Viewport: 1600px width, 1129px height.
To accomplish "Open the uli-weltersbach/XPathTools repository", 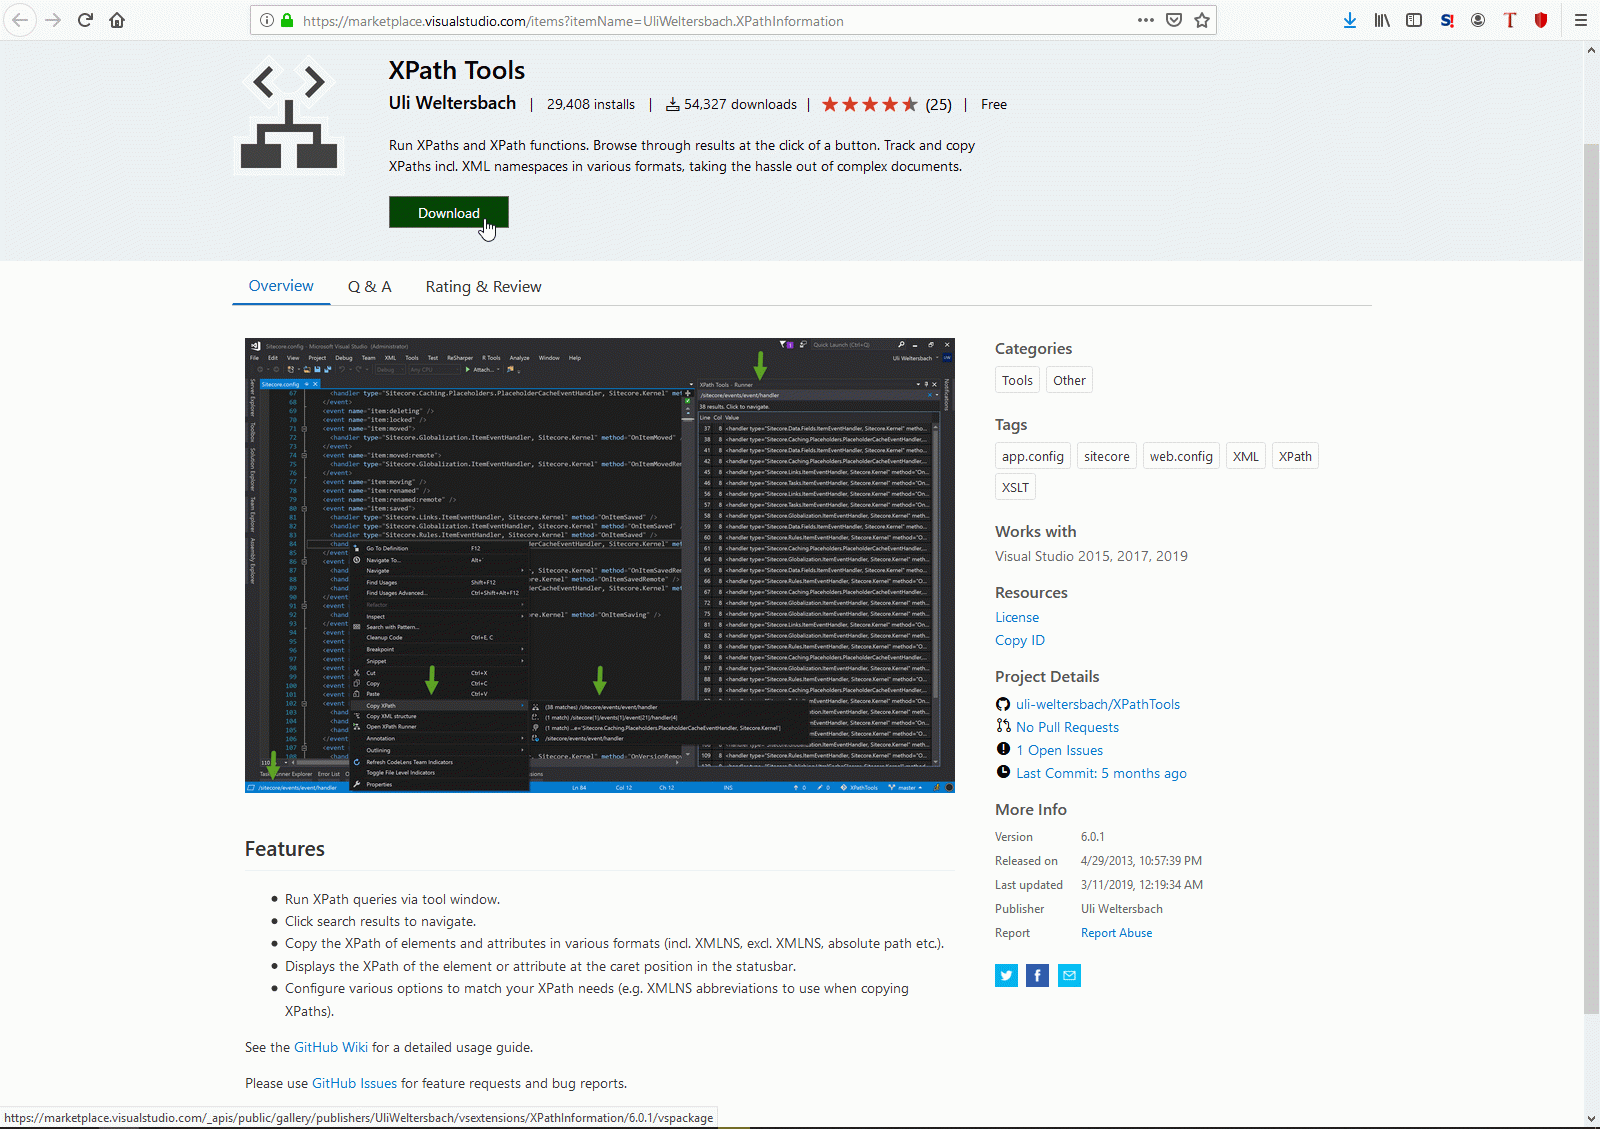I will 1098,704.
